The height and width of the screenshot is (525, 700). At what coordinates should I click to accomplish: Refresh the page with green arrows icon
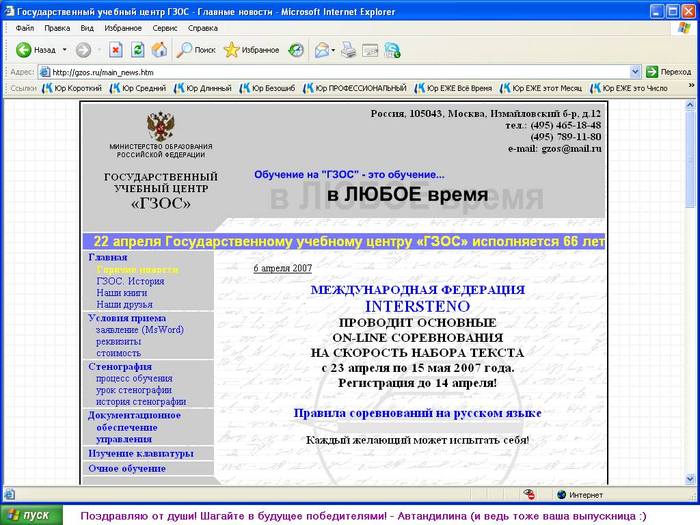pyautogui.click(x=138, y=50)
